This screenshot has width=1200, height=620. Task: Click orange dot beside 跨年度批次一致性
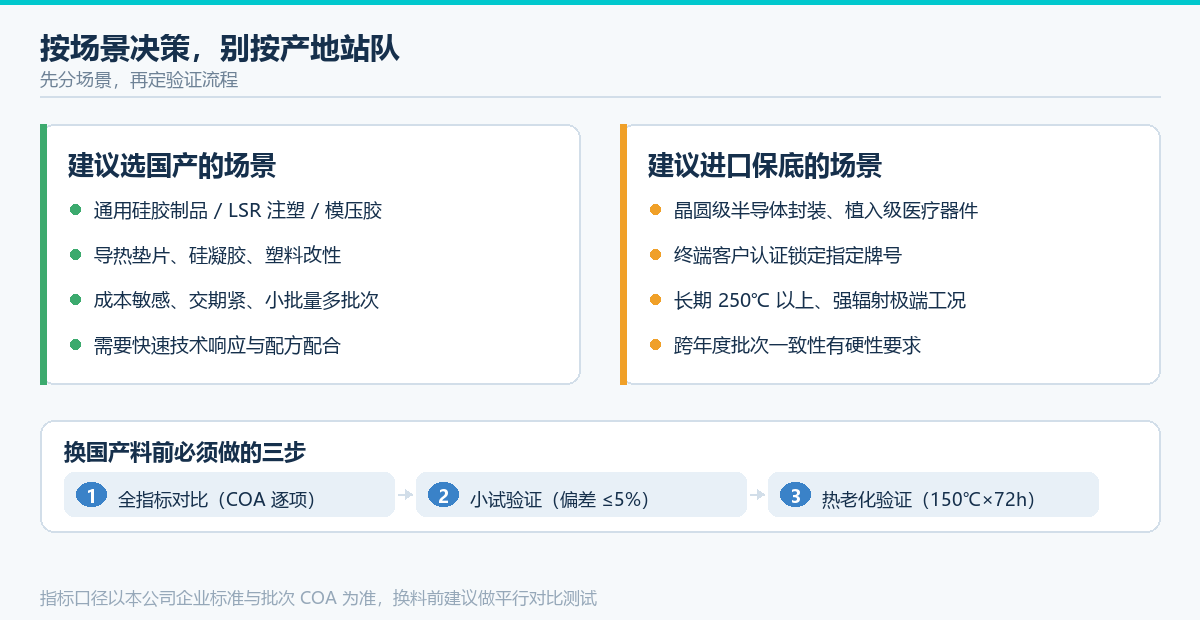coord(655,345)
